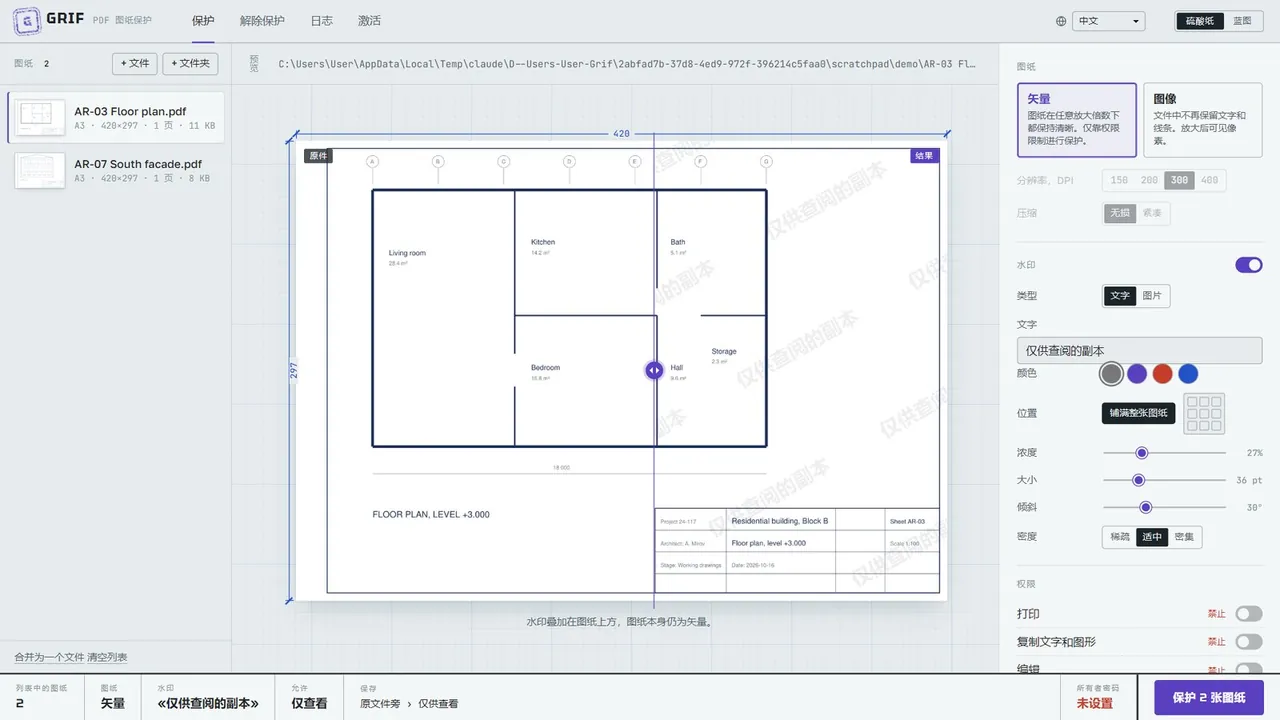Click the + 文件 button
Viewport: 1280px width, 720px height.
coord(135,63)
